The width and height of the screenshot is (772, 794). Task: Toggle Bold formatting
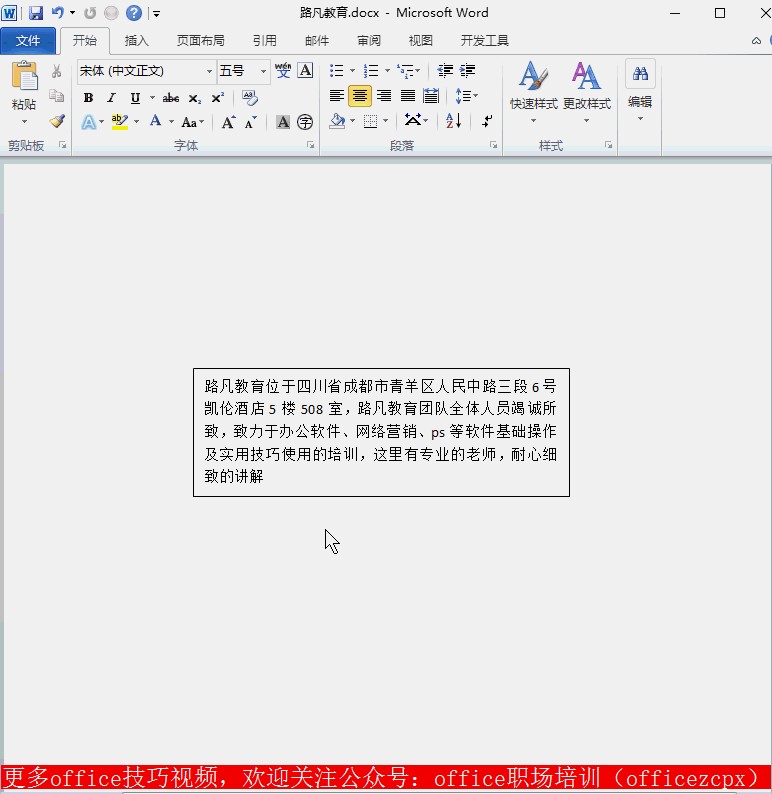88,98
